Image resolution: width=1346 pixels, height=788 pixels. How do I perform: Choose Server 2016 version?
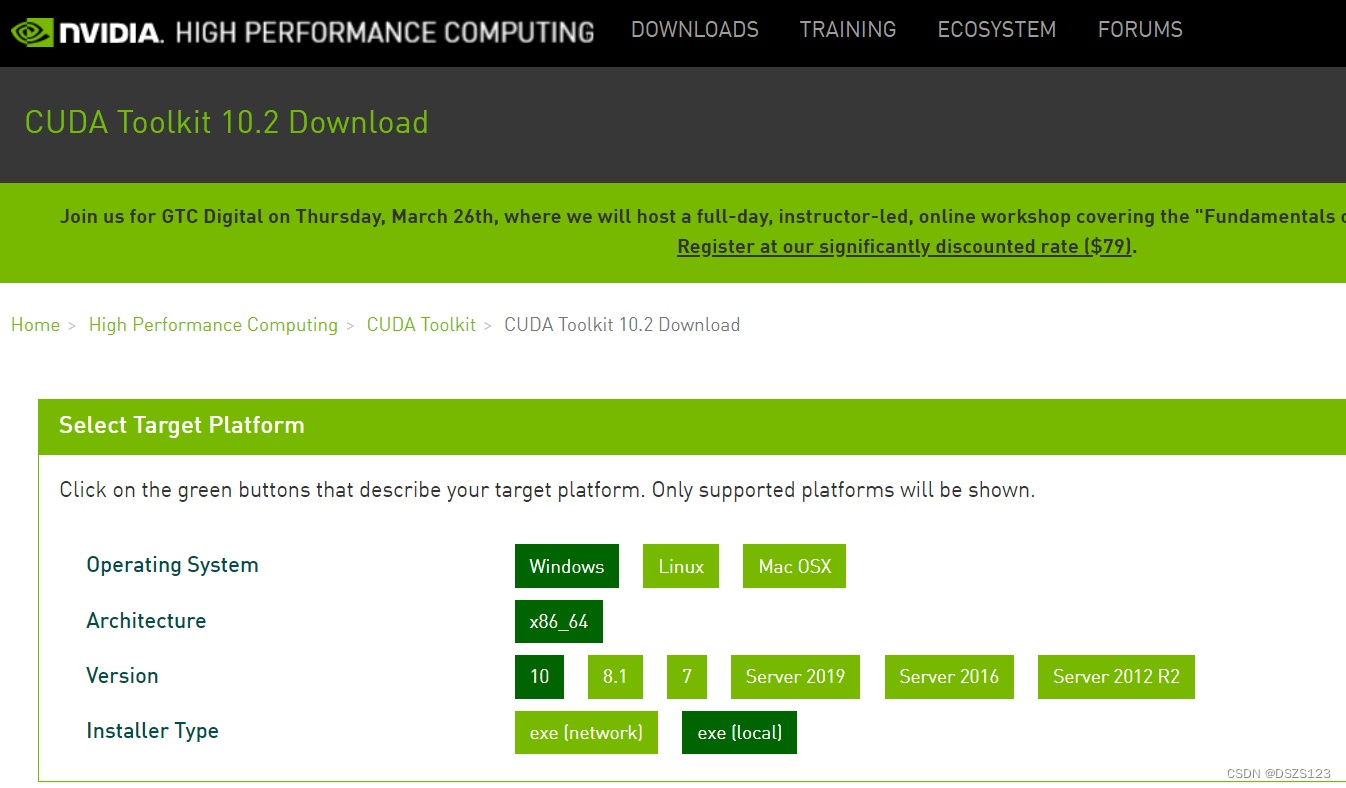[x=949, y=677]
